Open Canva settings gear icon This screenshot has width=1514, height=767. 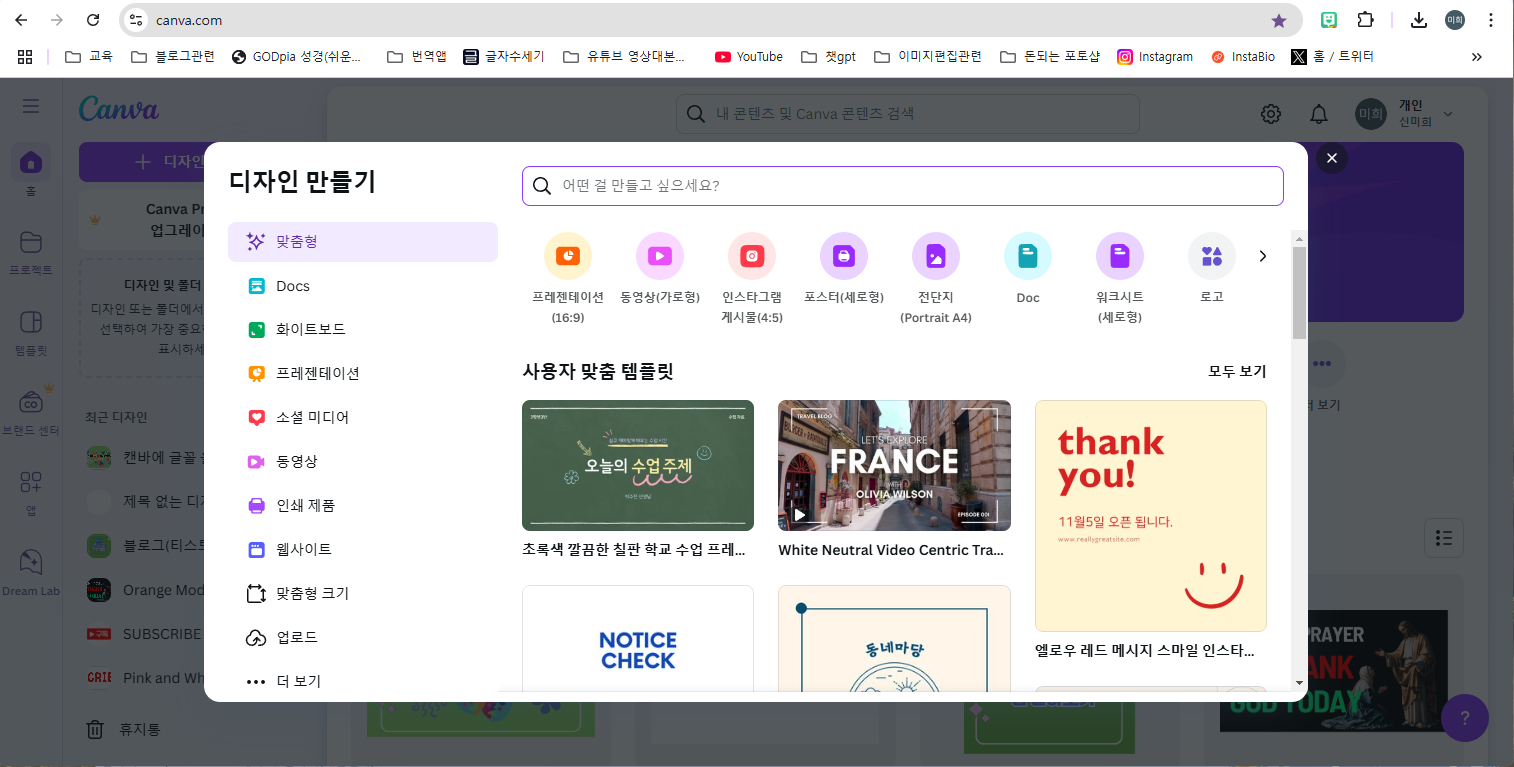coord(1271,114)
